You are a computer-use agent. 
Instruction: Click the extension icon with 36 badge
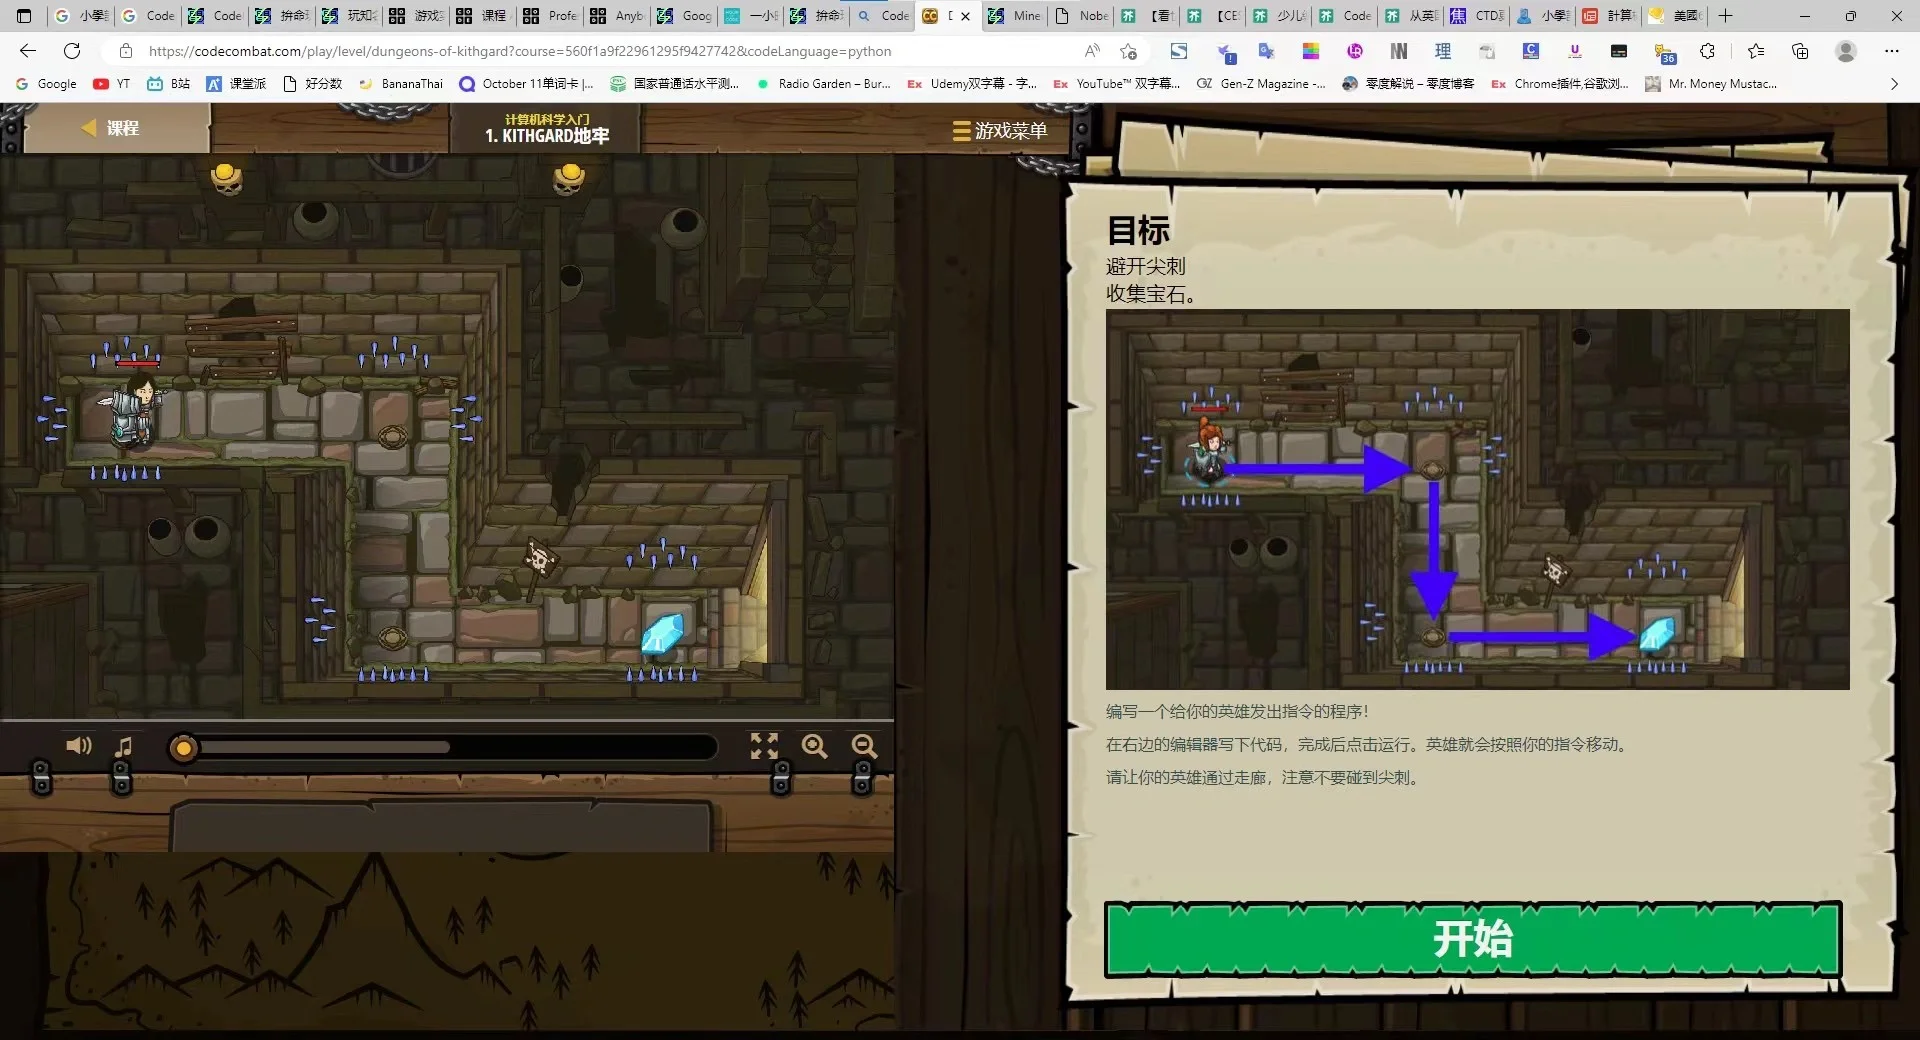pos(1664,53)
